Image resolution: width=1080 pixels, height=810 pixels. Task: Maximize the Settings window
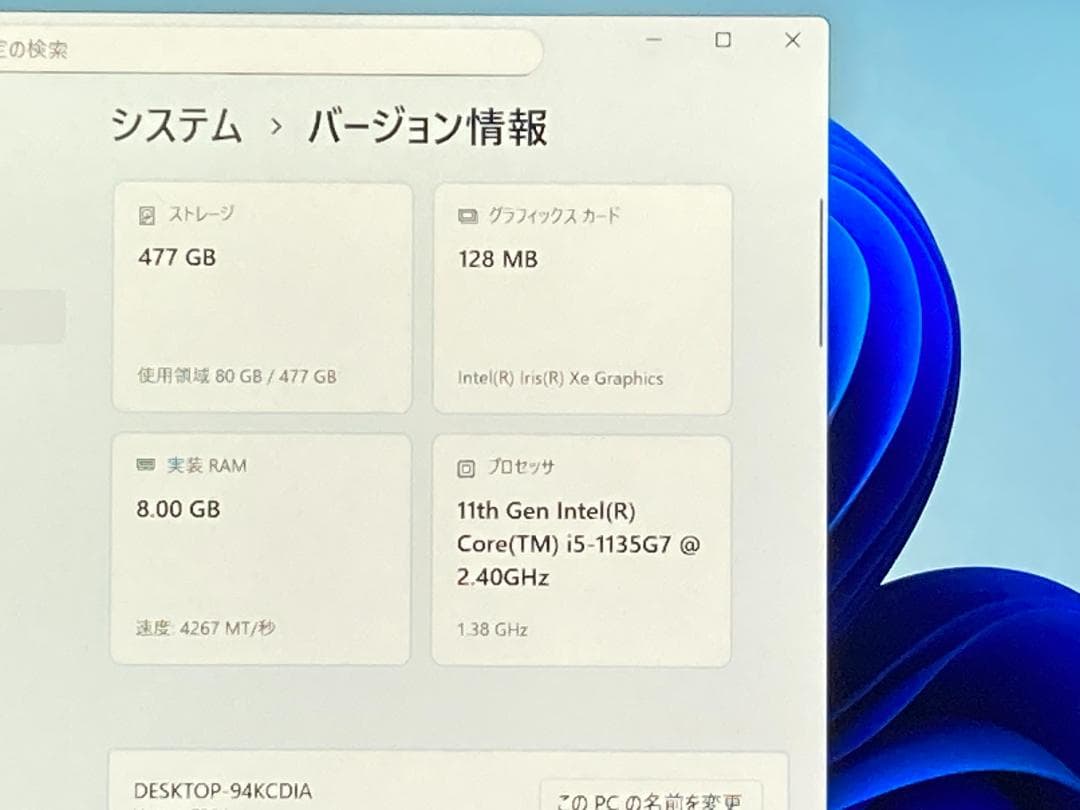click(x=722, y=40)
